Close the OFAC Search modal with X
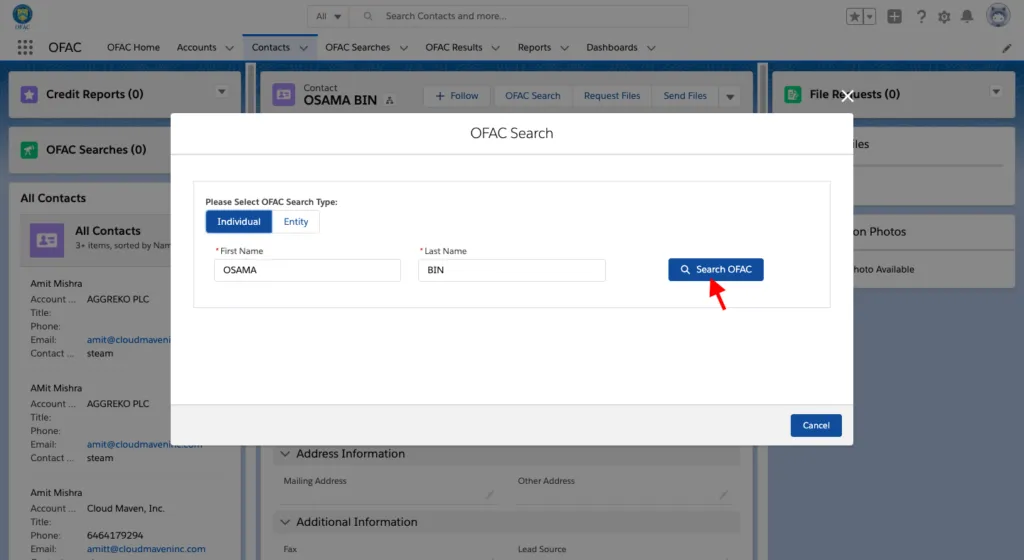 (x=847, y=96)
